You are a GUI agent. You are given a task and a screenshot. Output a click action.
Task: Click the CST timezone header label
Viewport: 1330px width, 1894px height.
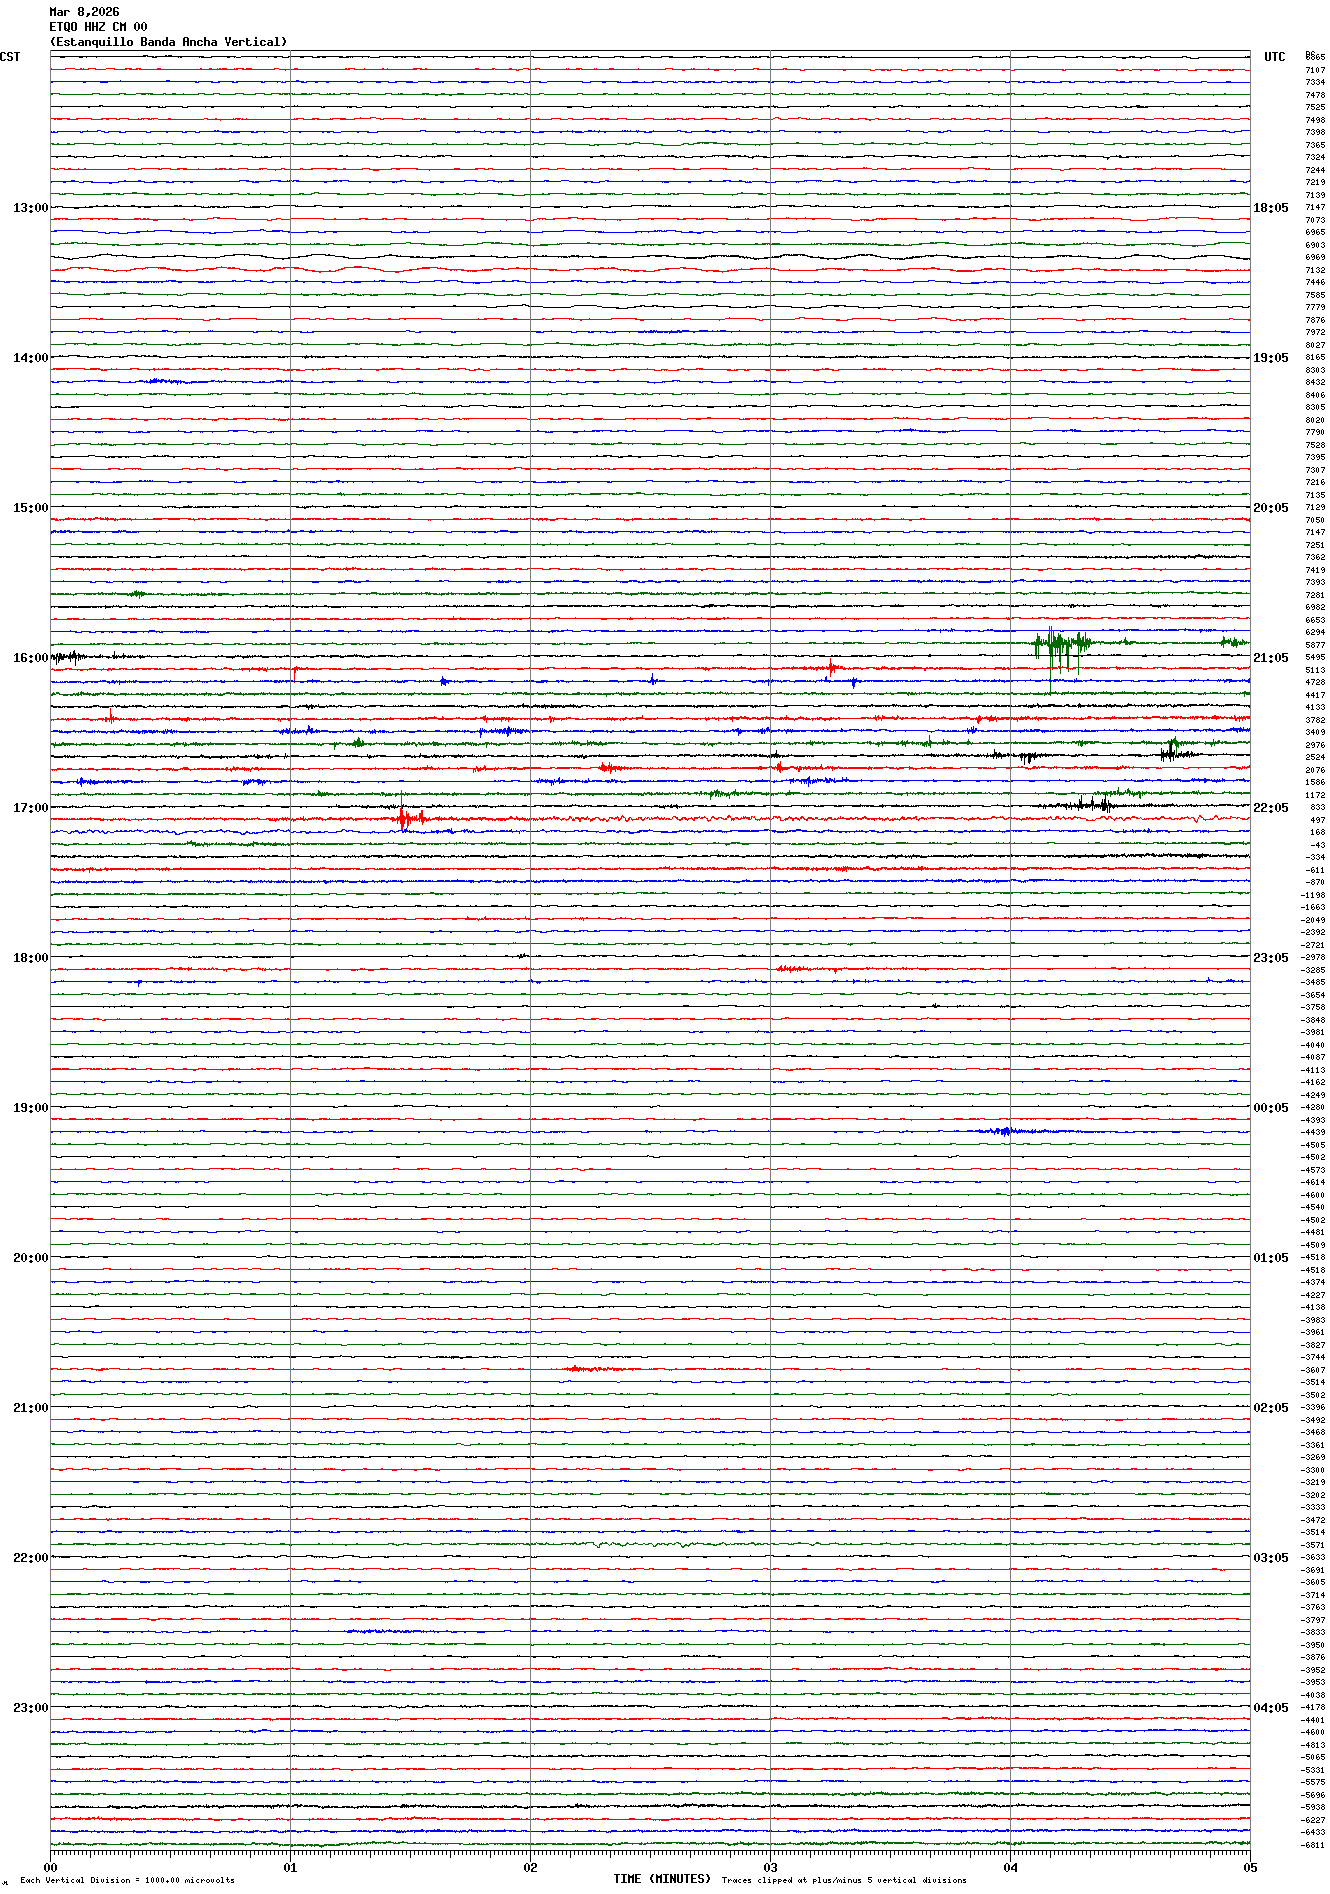(x=10, y=57)
